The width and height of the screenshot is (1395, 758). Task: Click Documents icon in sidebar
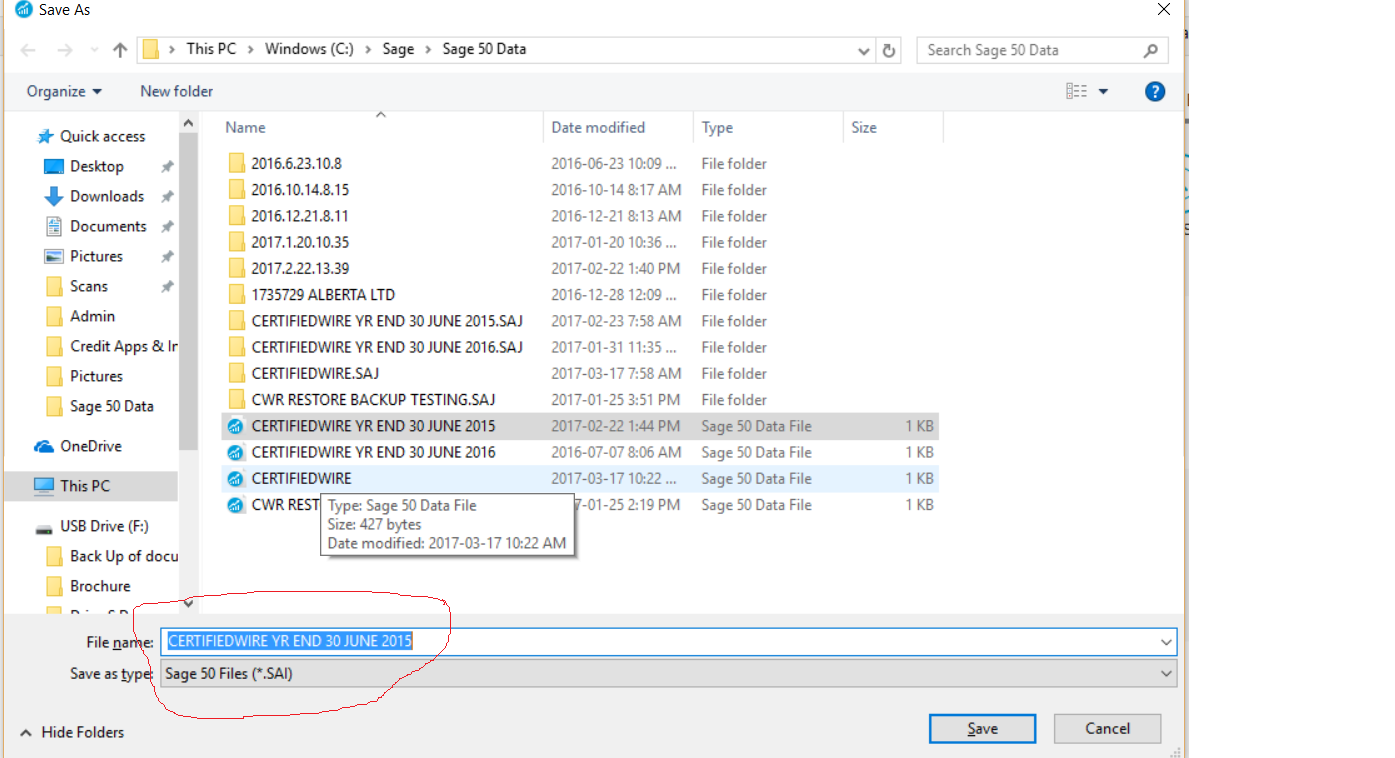coord(54,226)
